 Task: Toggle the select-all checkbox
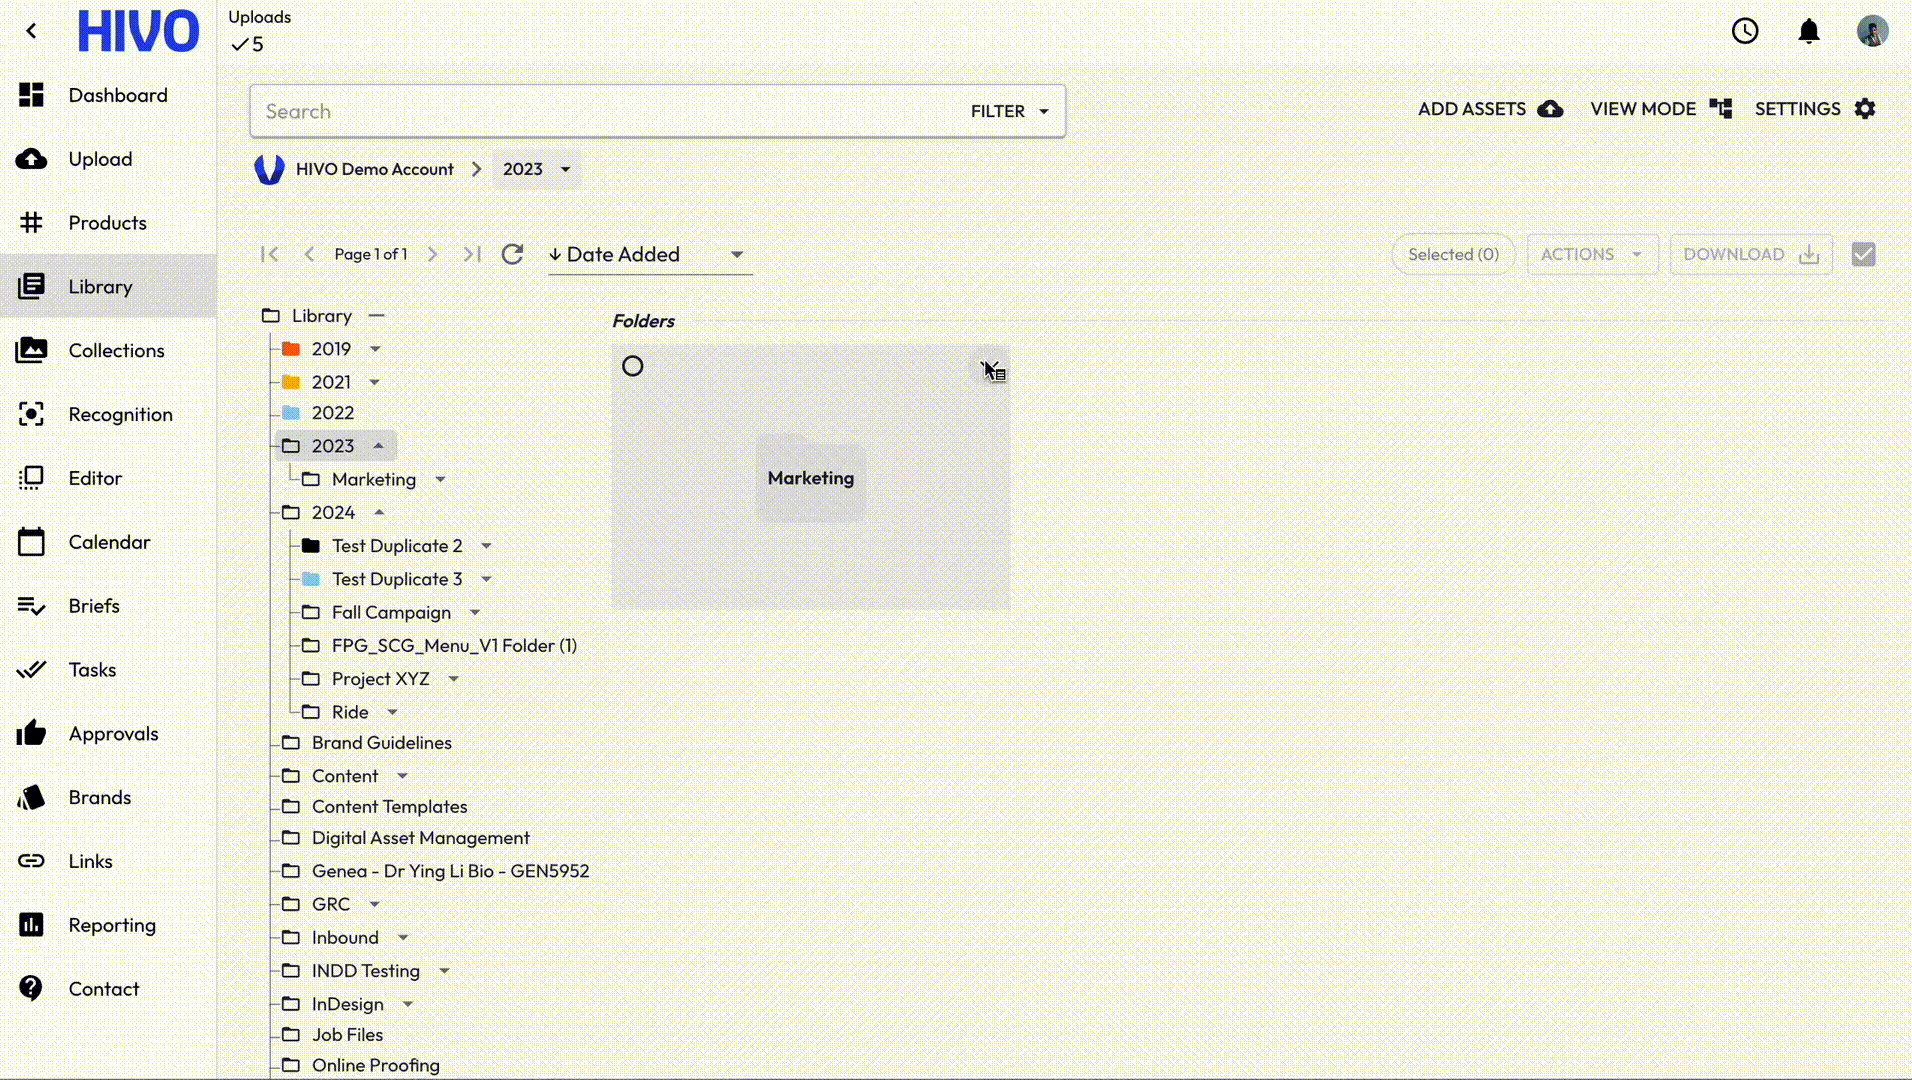click(1863, 254)
